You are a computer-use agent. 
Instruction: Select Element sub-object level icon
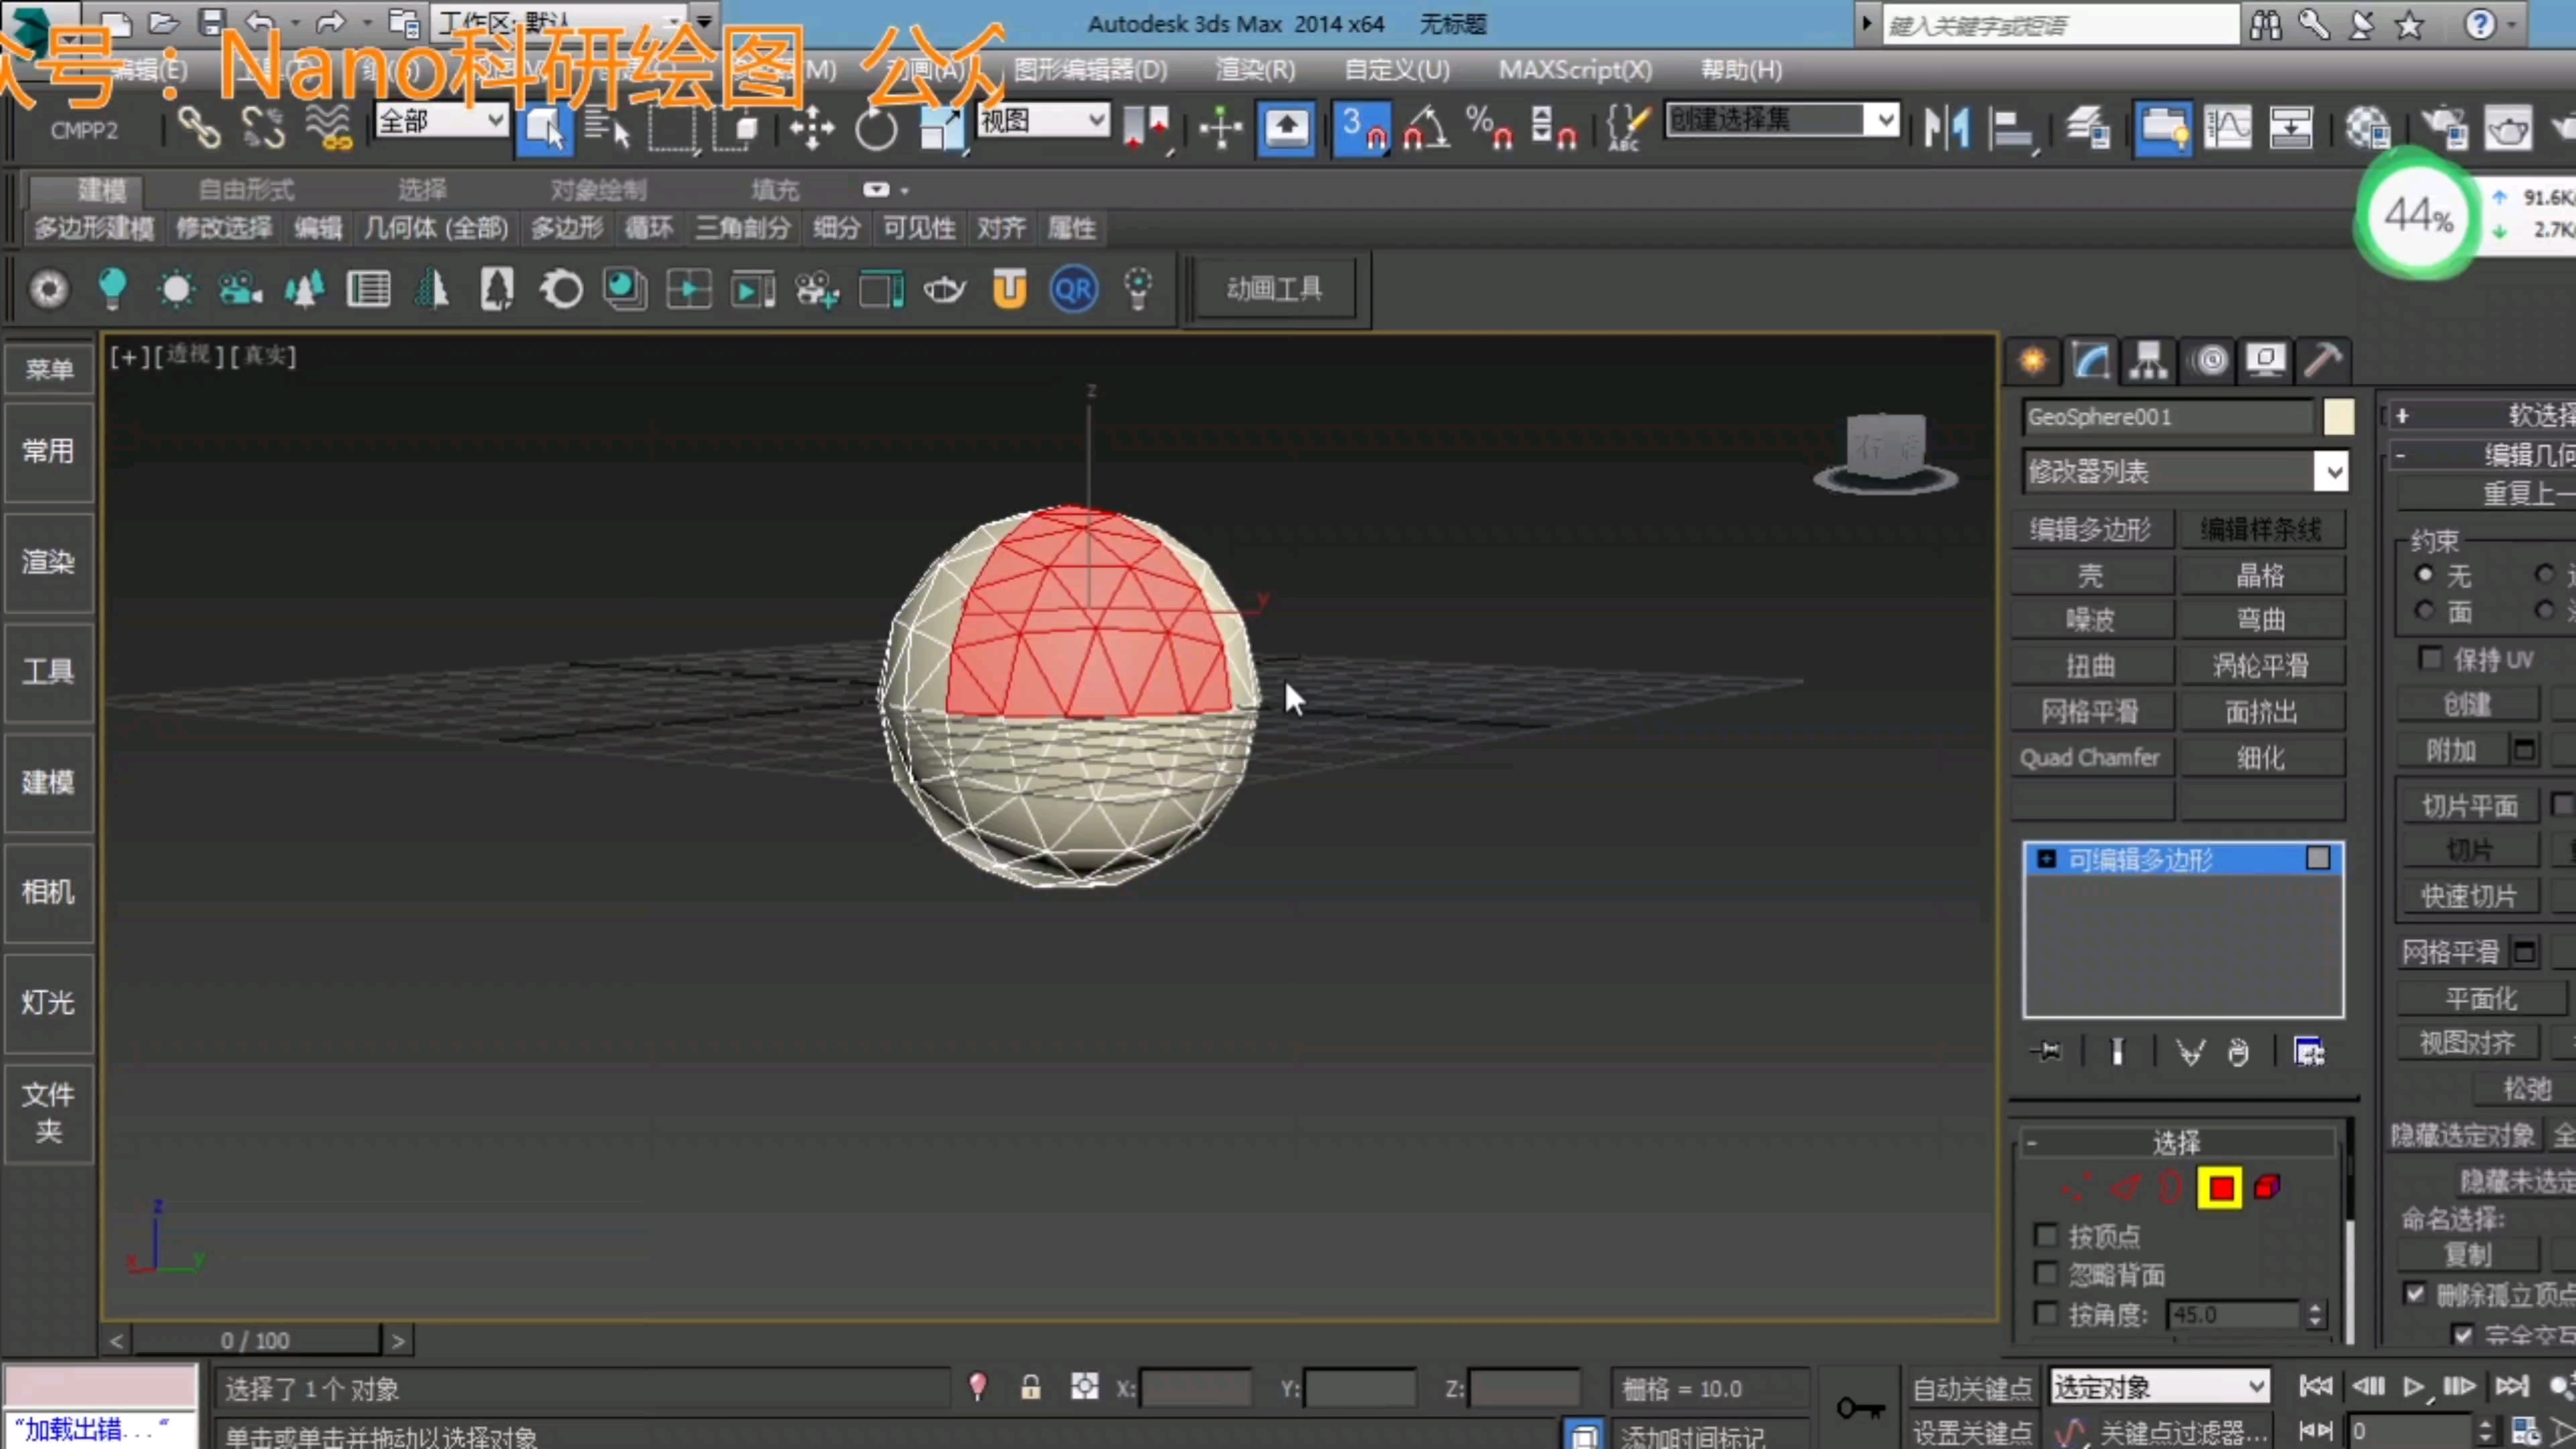[2268, 1188]
